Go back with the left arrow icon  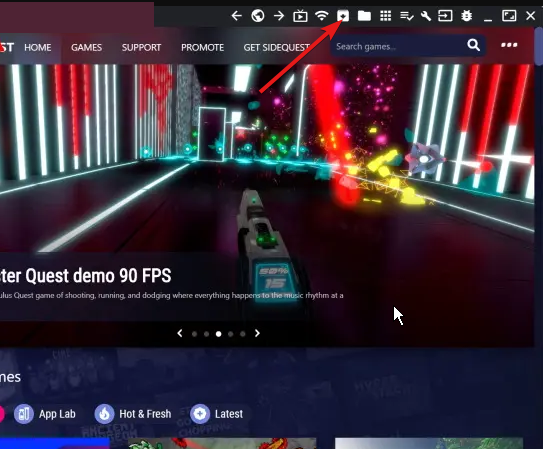tap(237, 16)
